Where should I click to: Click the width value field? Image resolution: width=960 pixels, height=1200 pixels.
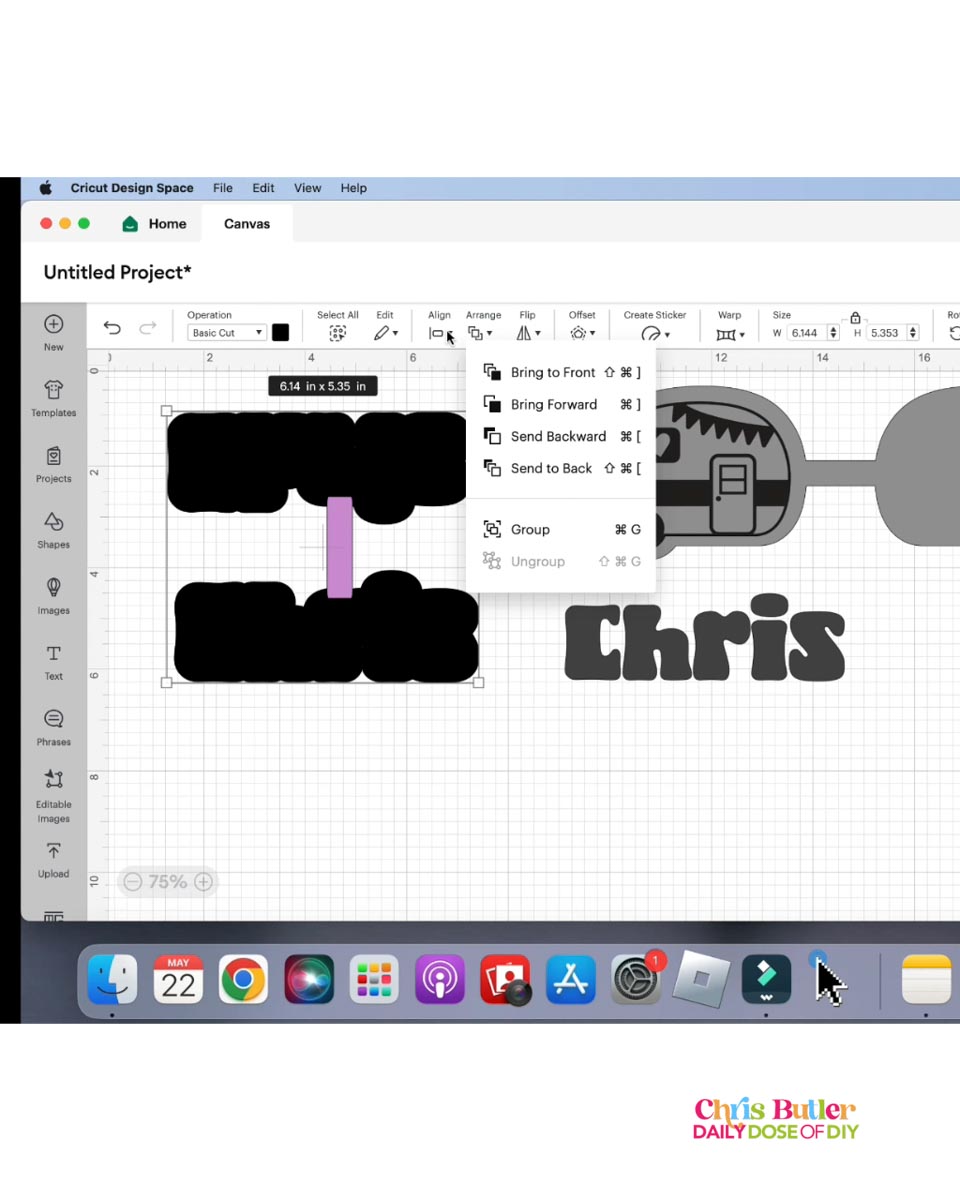pyautogui.click(x=805, y=333)
